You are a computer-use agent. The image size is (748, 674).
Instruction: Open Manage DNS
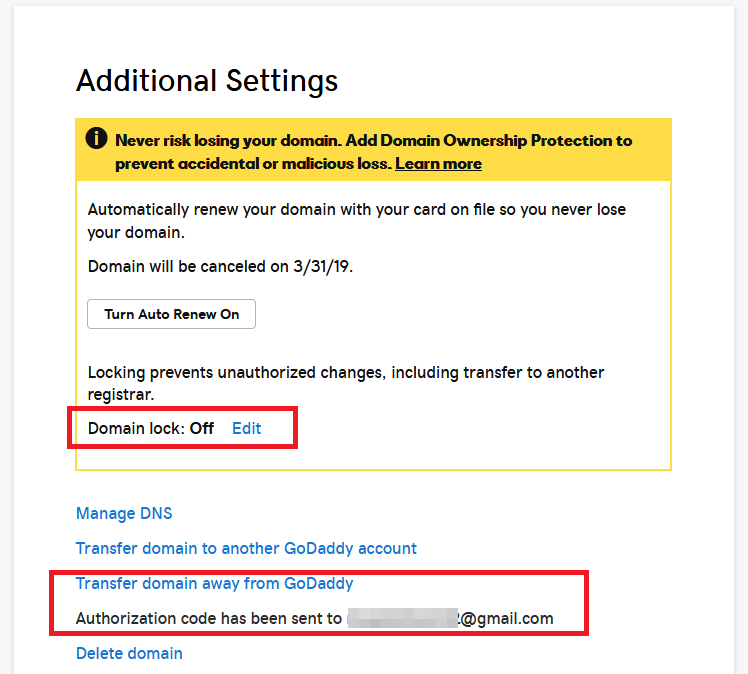[x=124, y=513]
